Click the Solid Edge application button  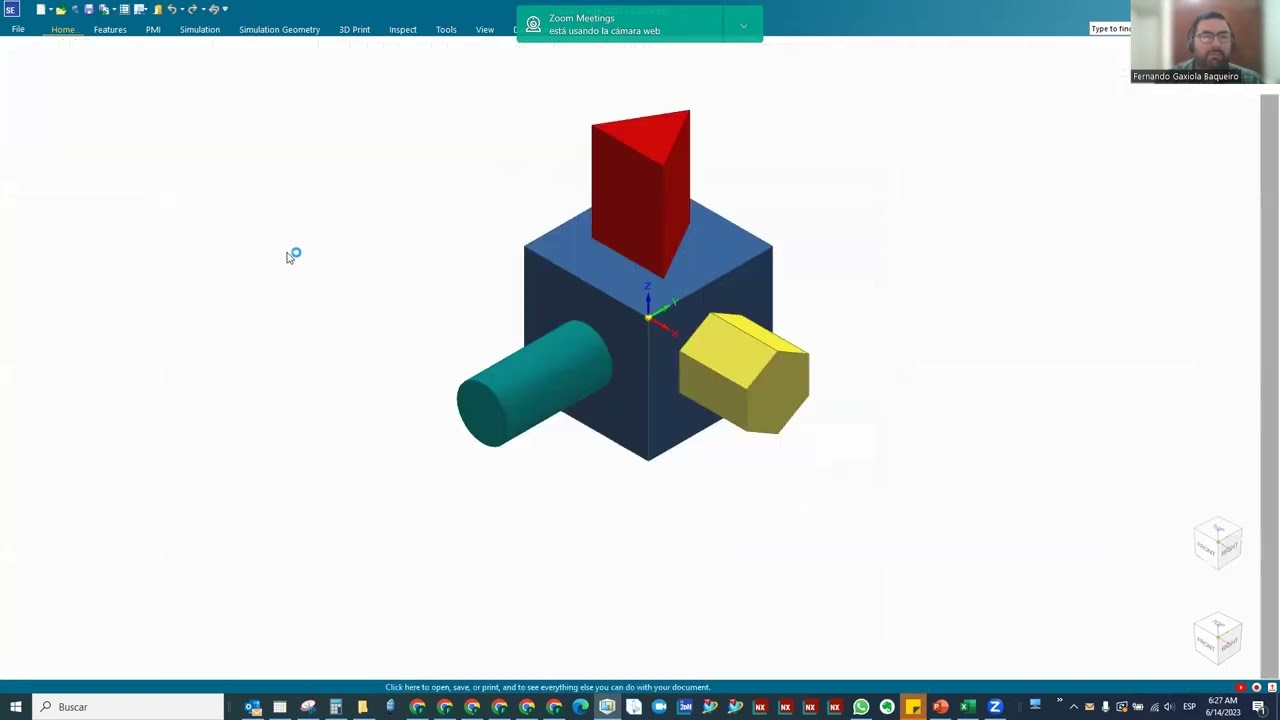coord(12,10)
